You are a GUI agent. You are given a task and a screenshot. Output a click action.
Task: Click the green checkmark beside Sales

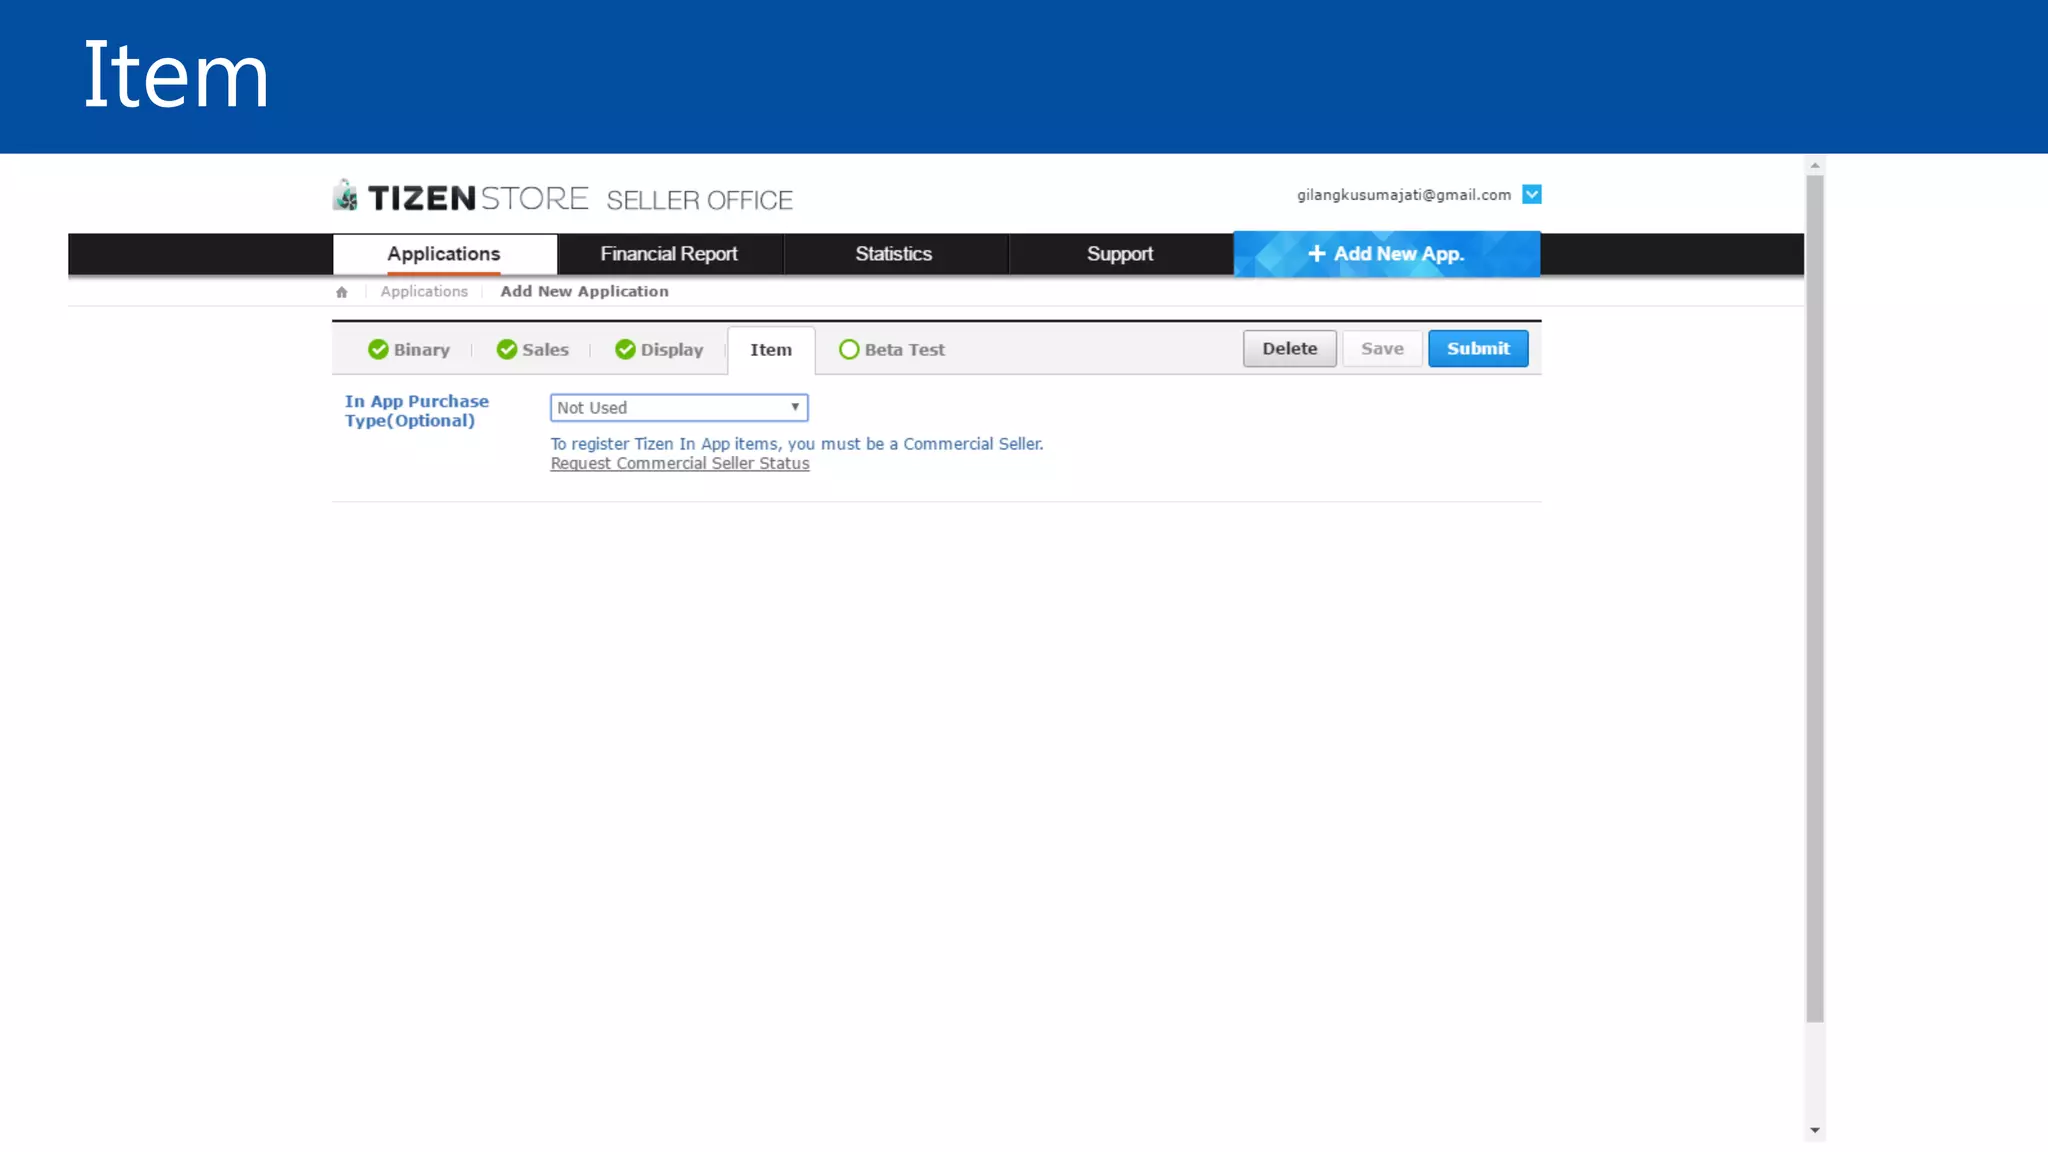(507, 349)
